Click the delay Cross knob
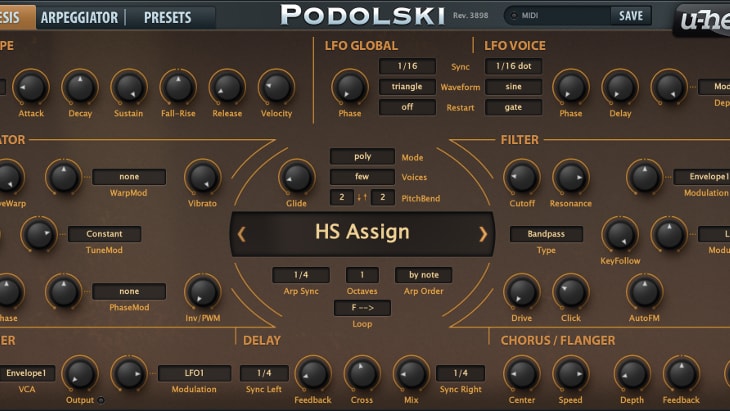Viewport: 730px width, 411px height. (362, 374)
